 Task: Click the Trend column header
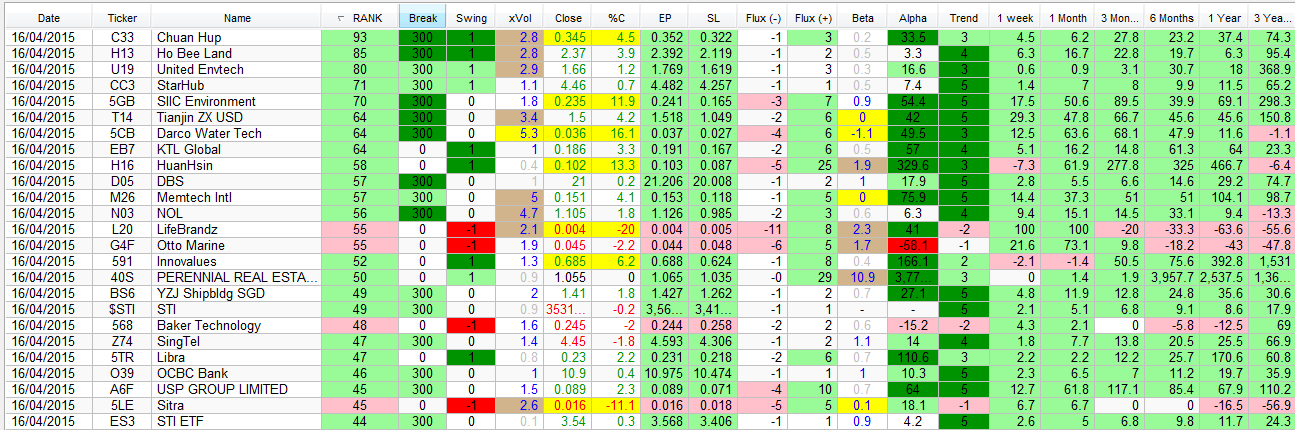click(964, 18)
